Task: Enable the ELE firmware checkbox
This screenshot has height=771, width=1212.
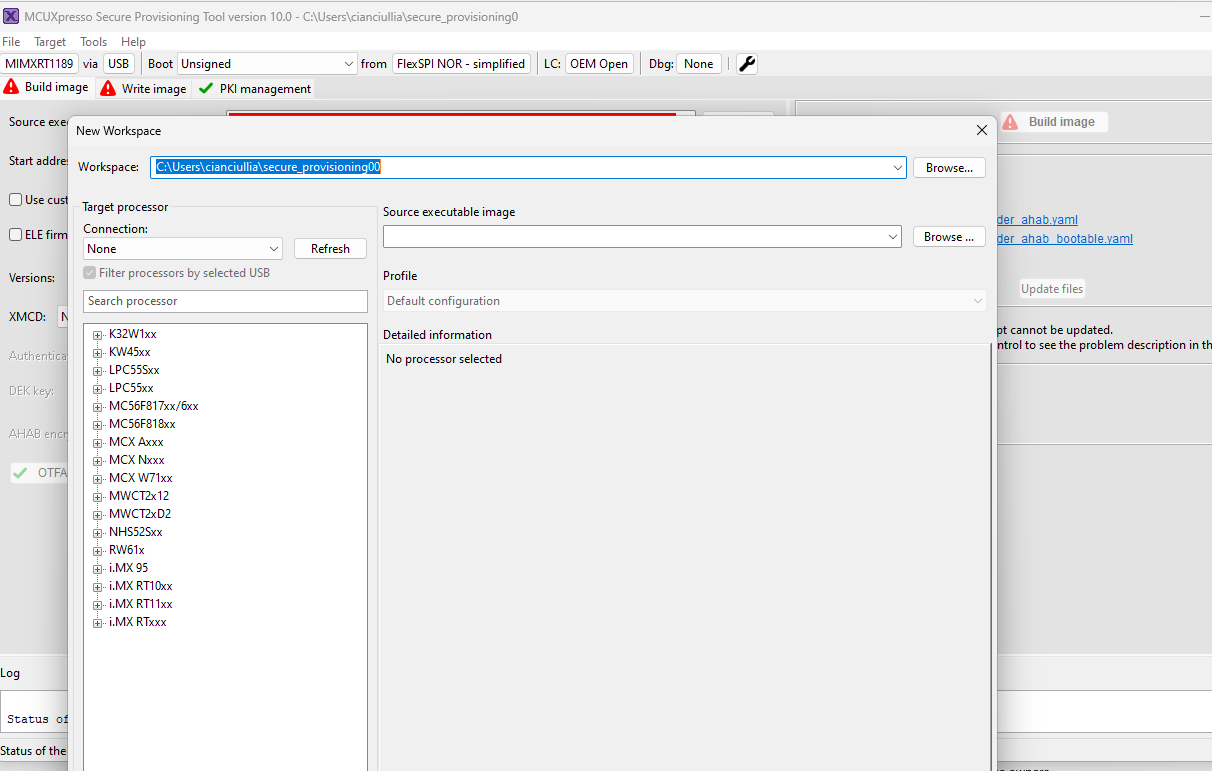Action: click(13, 234)
